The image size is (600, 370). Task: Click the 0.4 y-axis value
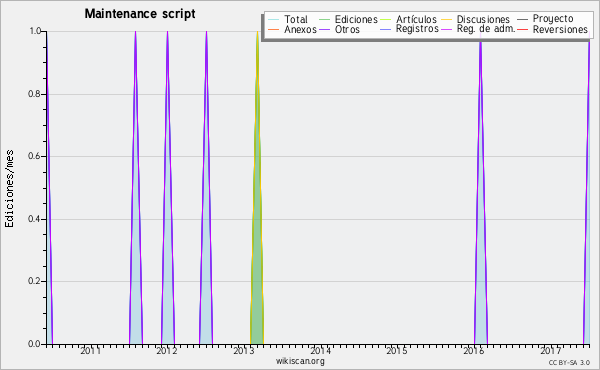click(x=34, y=219)
